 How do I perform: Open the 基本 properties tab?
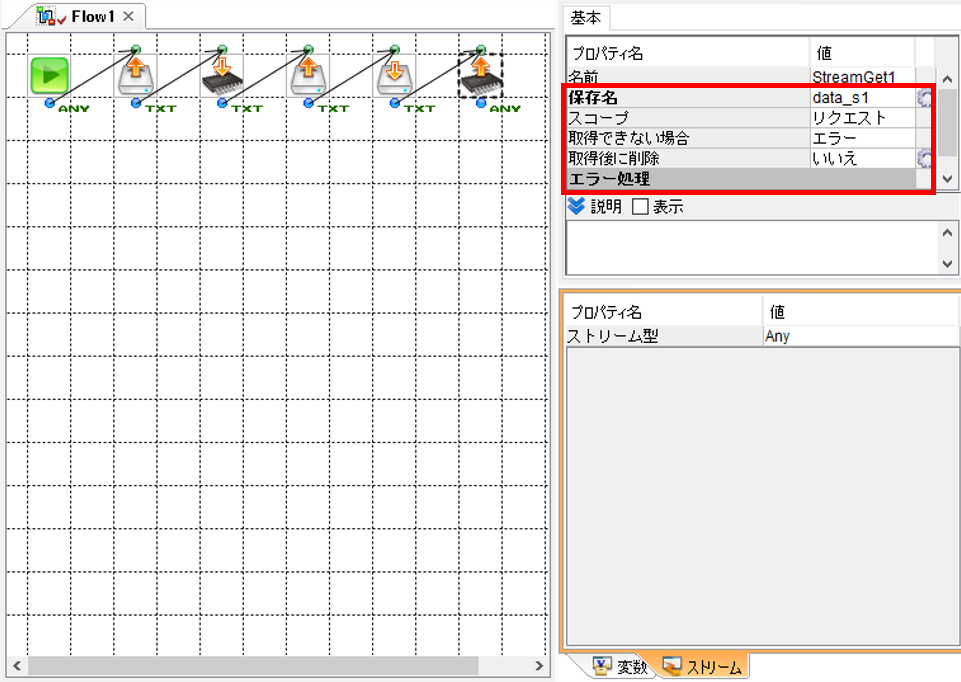point(585,18)
